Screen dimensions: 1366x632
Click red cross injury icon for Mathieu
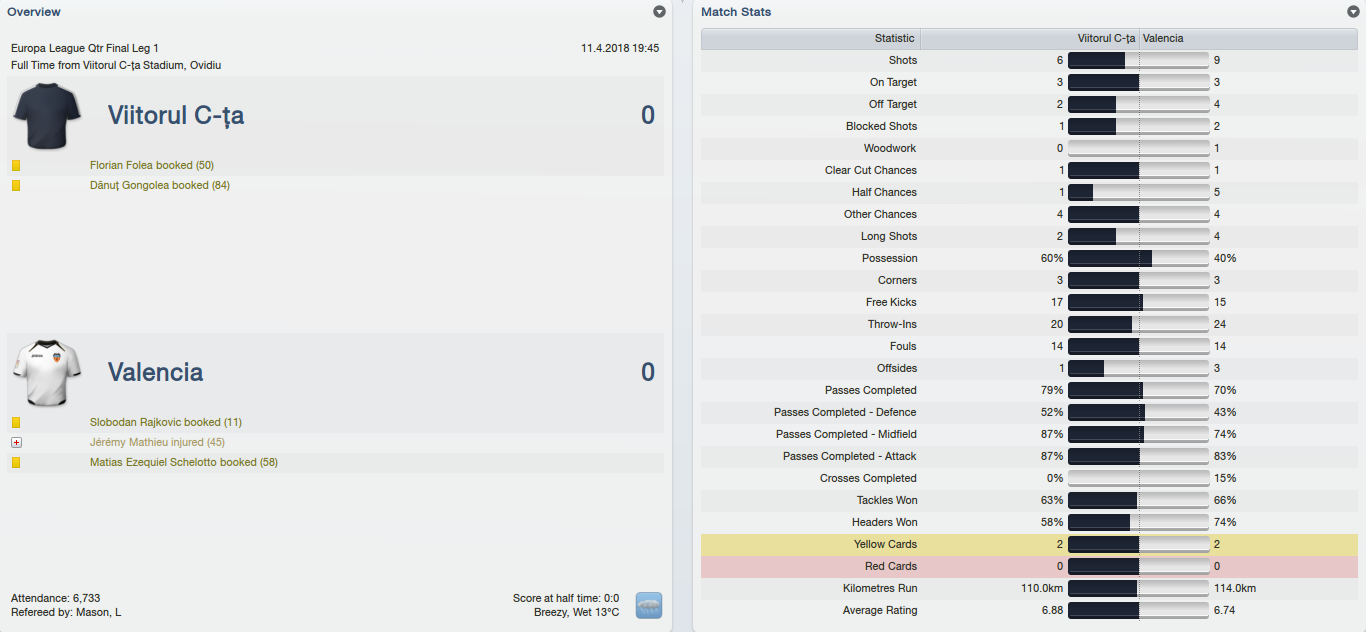(16, 443)
